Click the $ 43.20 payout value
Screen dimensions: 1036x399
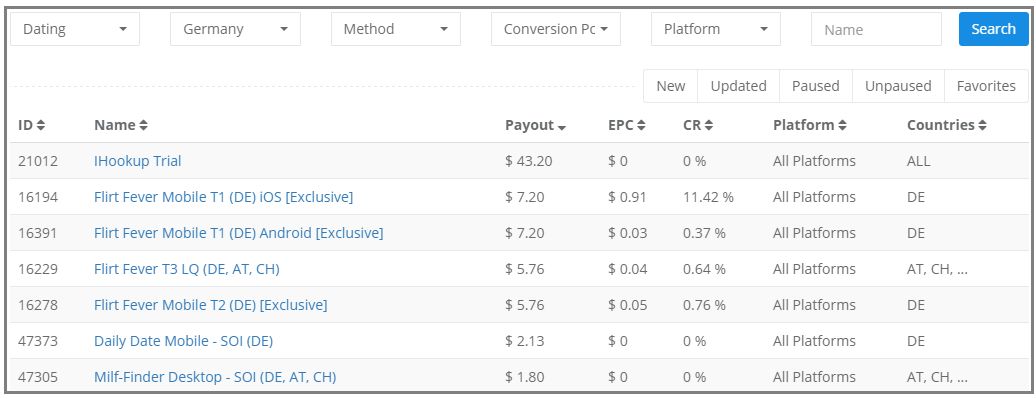pos(529,161)
